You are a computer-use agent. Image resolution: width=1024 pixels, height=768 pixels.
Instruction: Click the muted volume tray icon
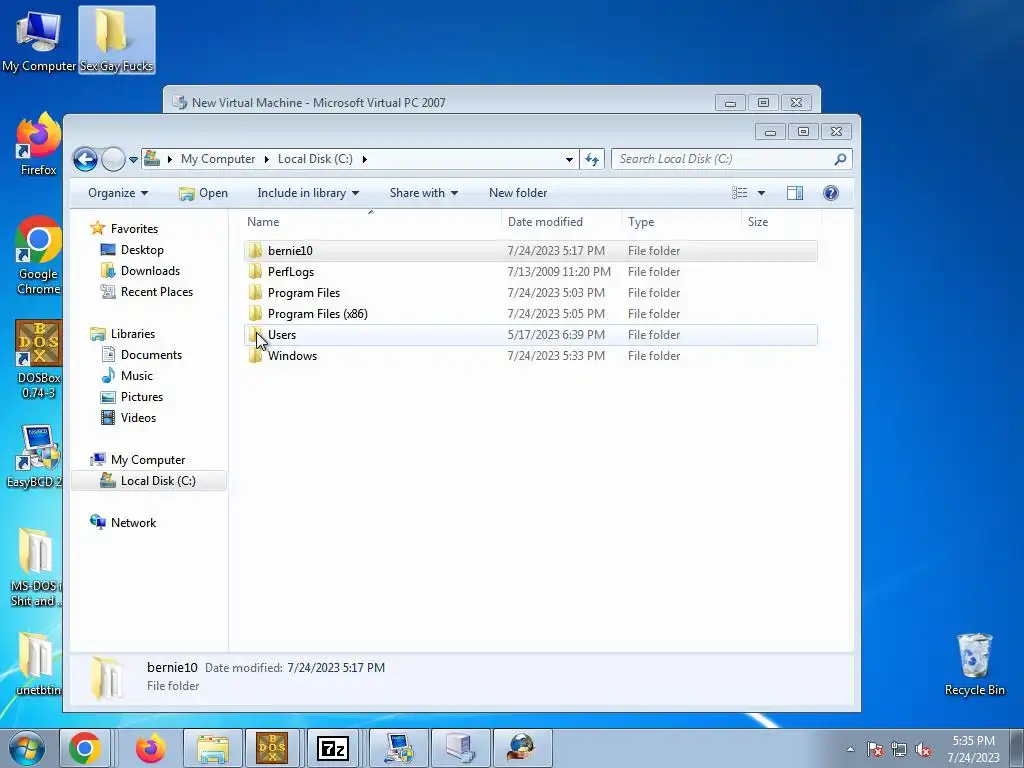click(923, 749)
